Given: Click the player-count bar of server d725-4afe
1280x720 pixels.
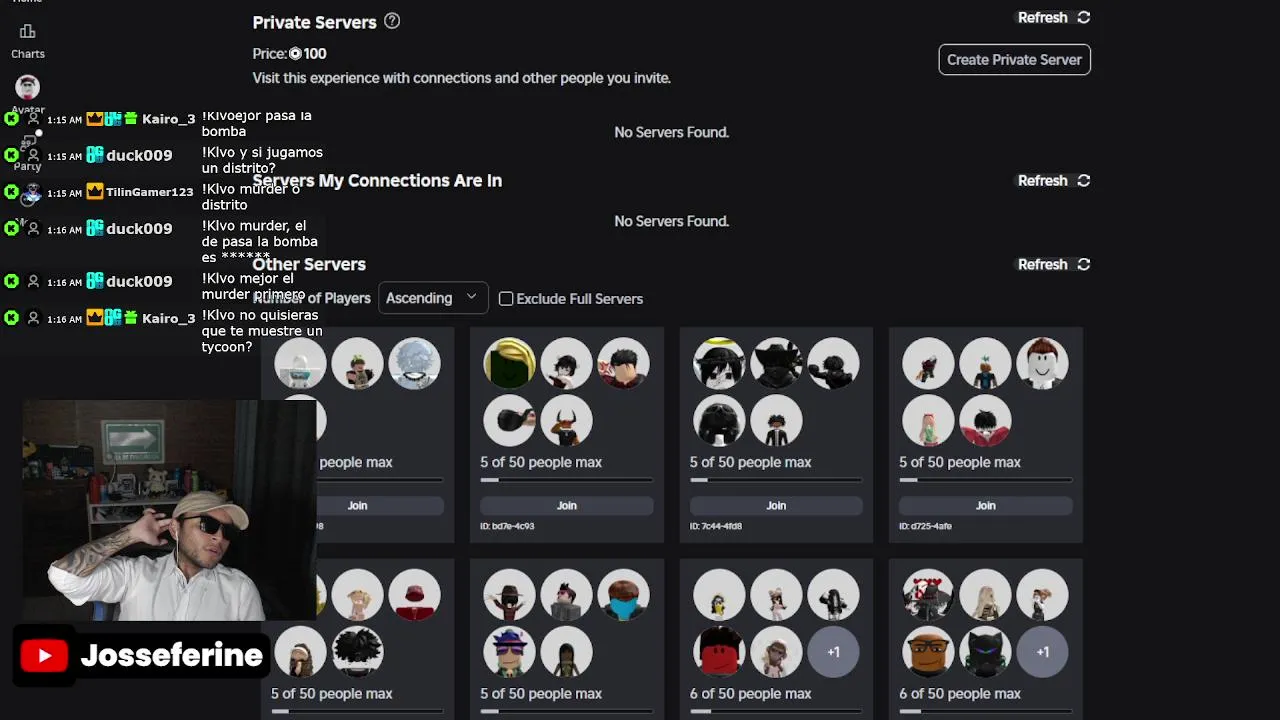Looking at the screenshot, I should click(986, 480).
